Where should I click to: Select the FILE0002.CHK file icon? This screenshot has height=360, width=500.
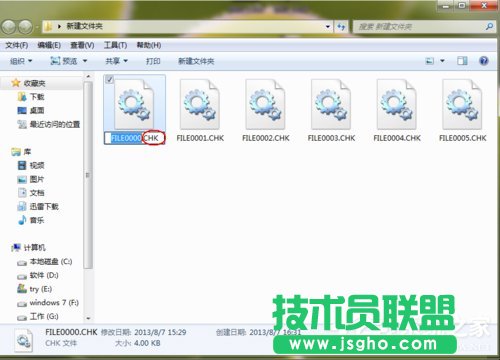click(x=266, y=104)
